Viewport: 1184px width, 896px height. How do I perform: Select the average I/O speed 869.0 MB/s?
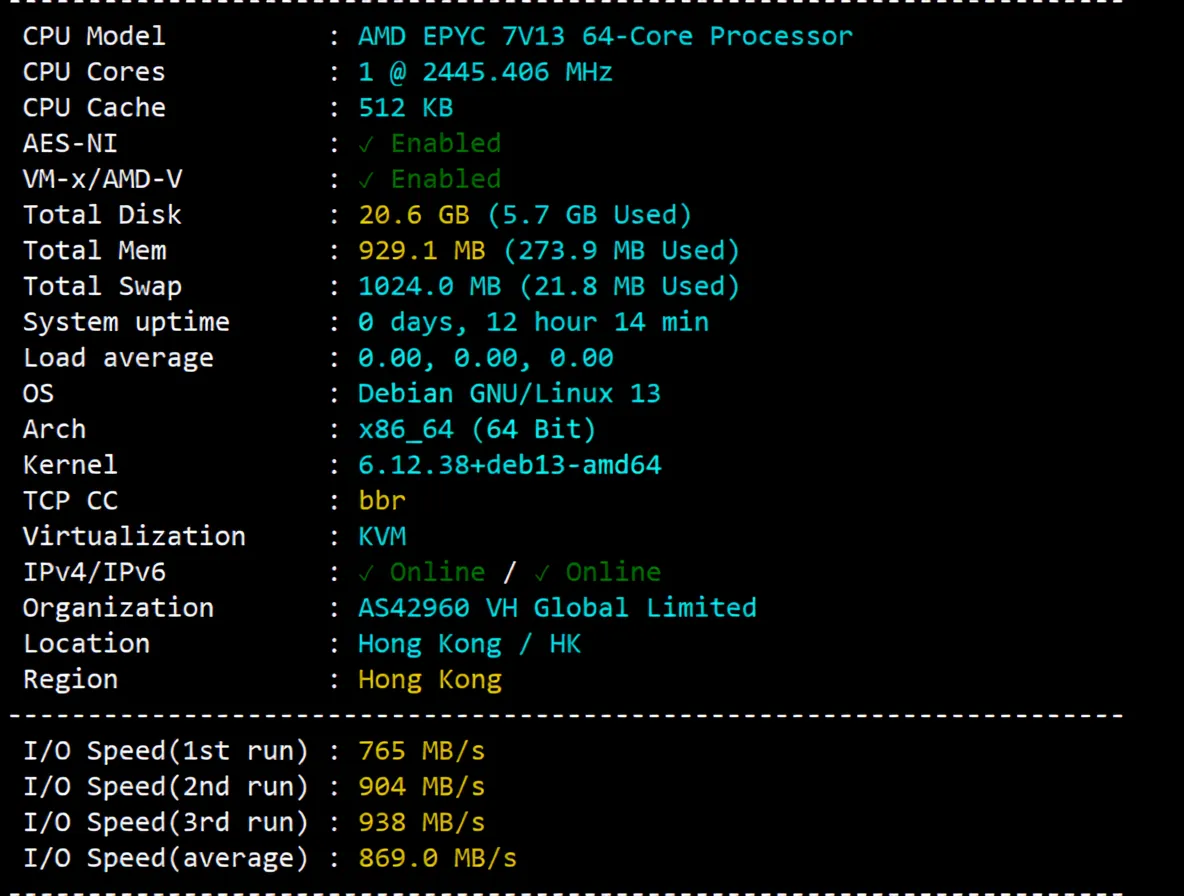437,858
